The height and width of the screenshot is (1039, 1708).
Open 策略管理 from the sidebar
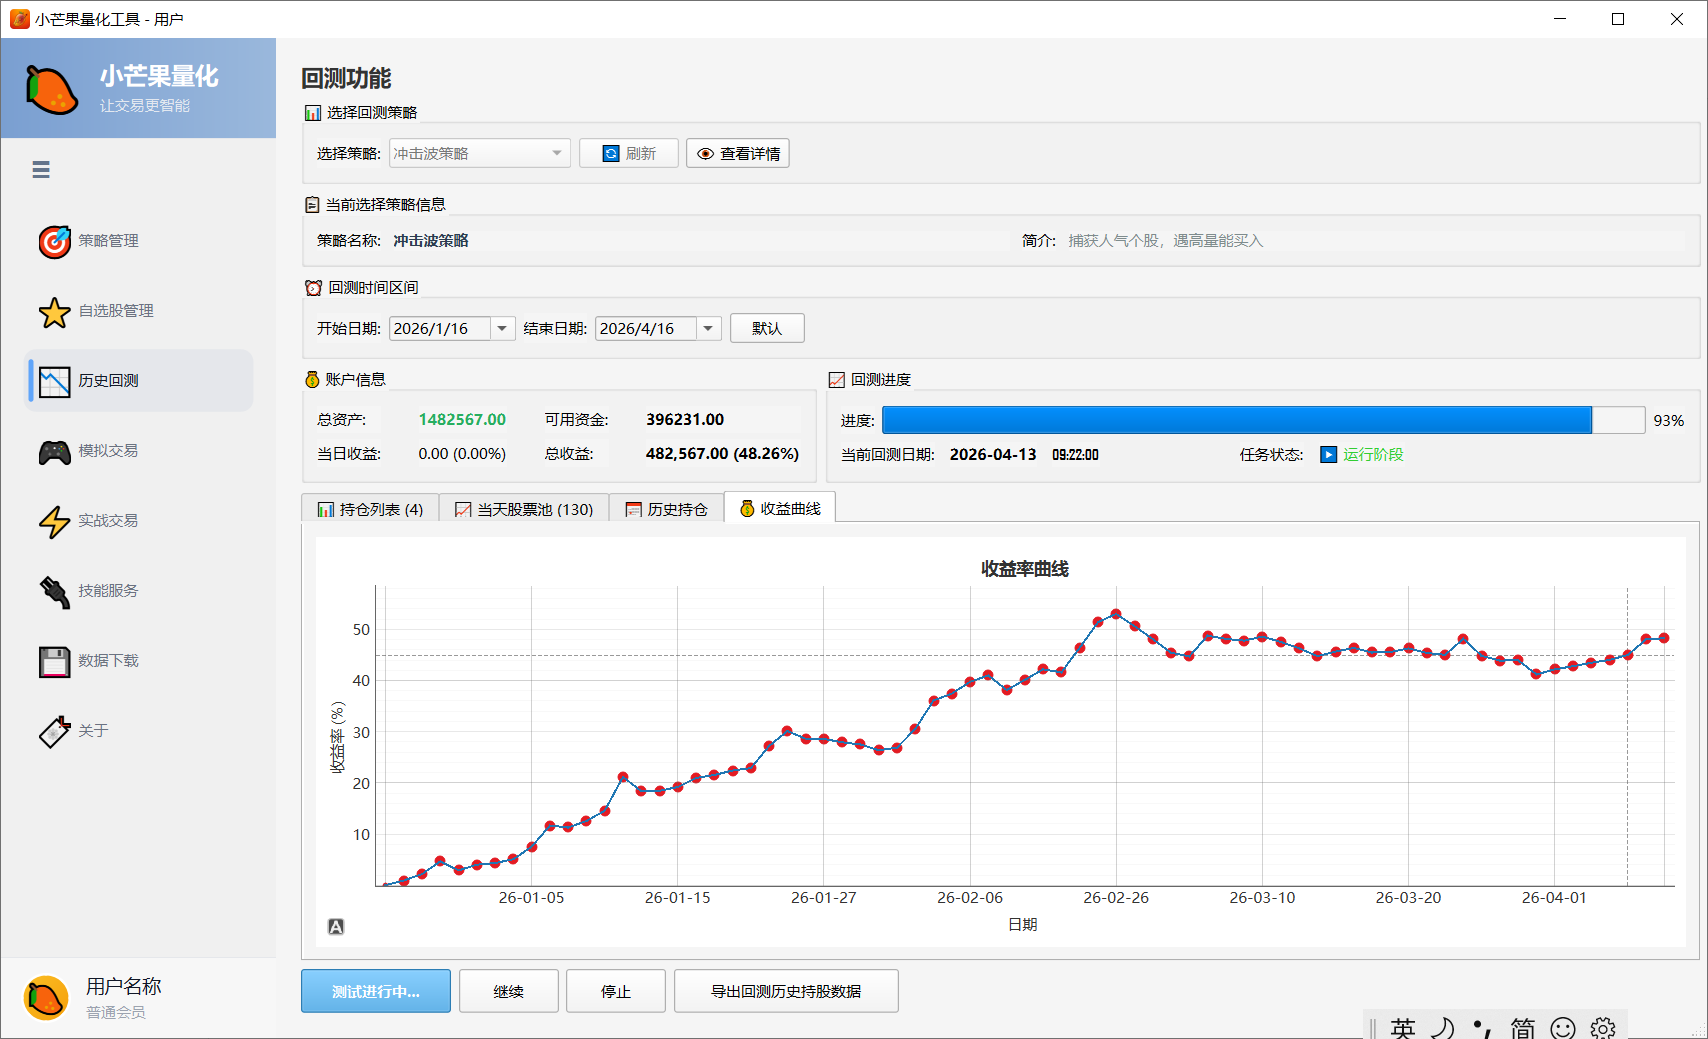(x=108, y=241)
